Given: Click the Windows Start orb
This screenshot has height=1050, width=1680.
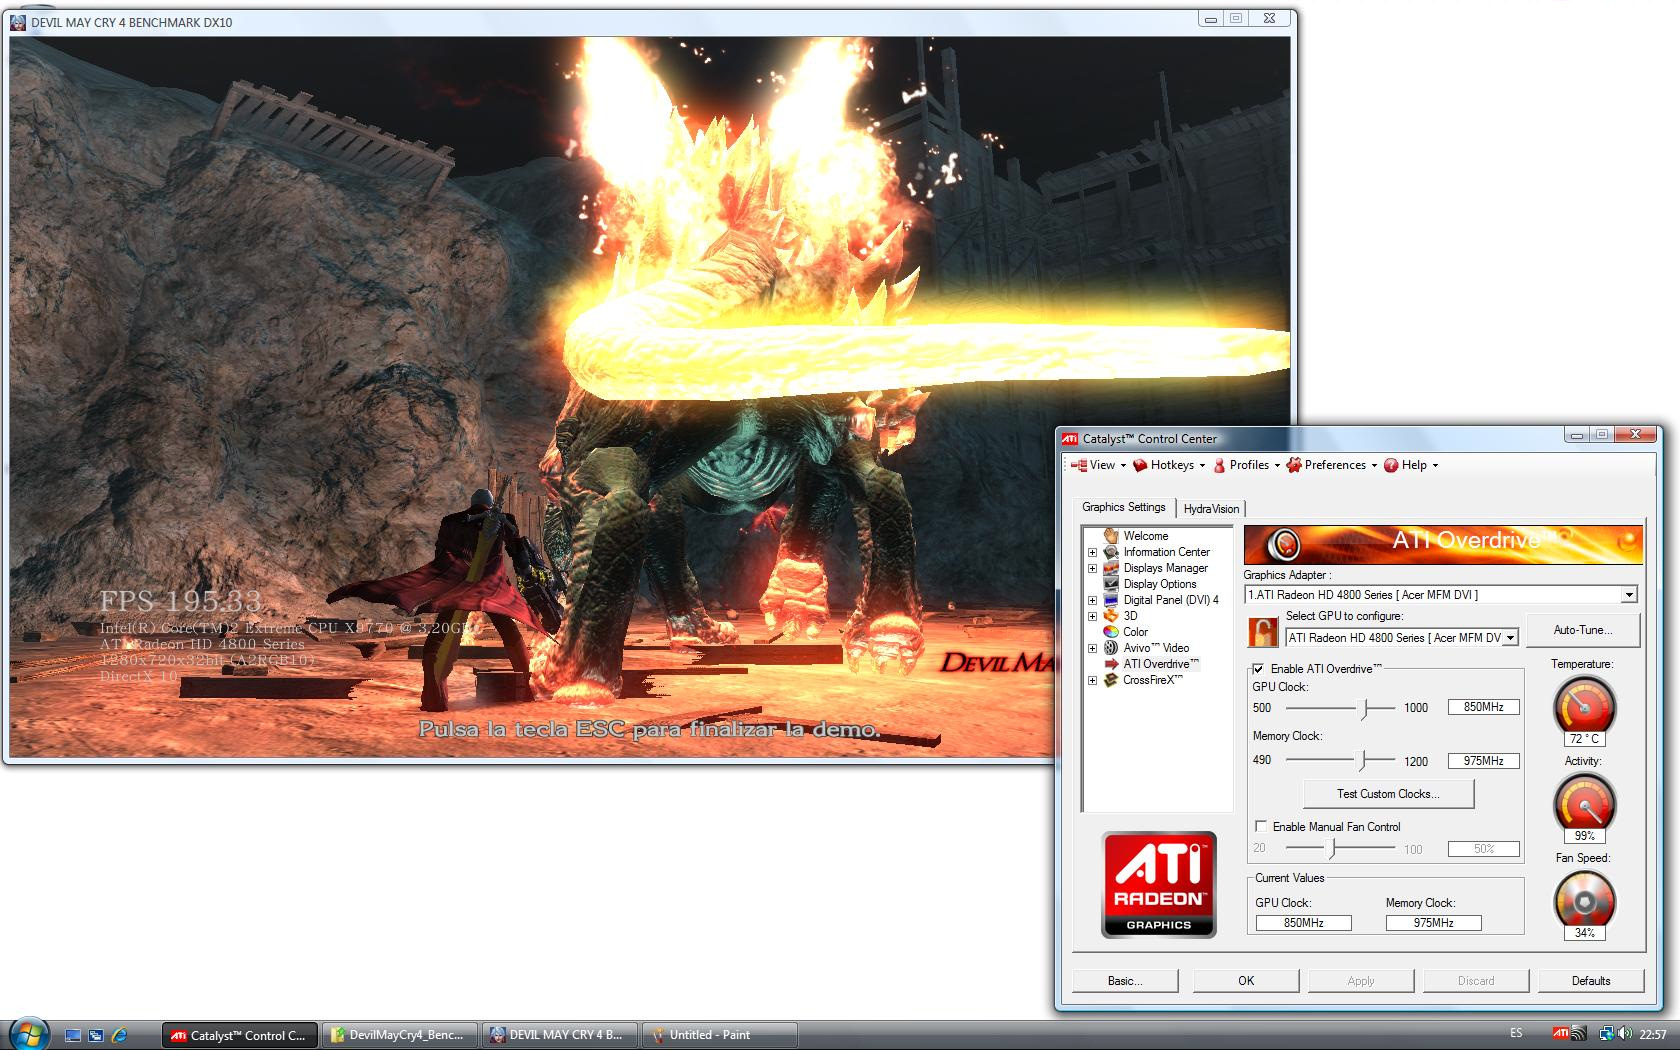Looking at the screenshot, I should point(28,1034).
